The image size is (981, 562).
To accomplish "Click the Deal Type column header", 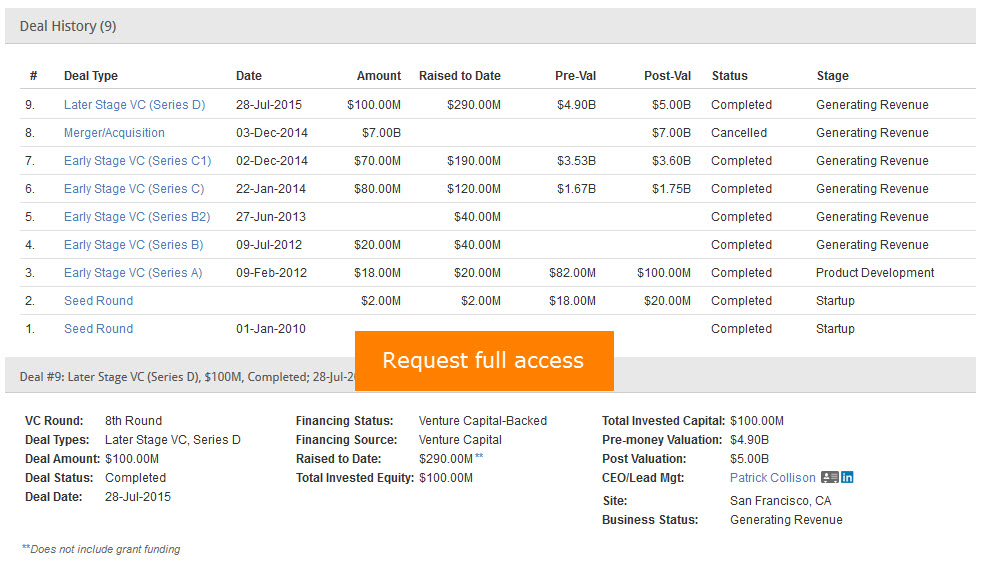I will [x=91, y=76].
